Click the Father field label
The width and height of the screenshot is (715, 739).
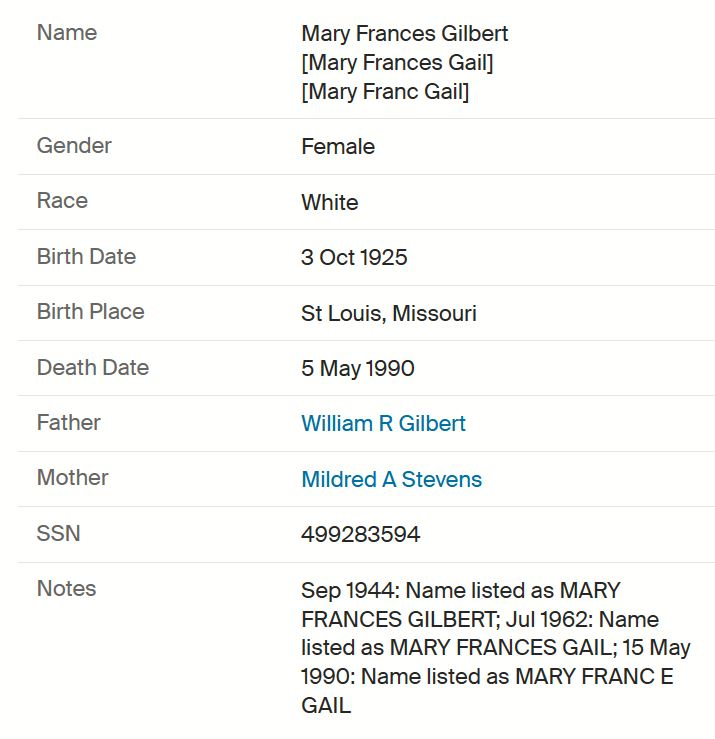tap(69, 422)
